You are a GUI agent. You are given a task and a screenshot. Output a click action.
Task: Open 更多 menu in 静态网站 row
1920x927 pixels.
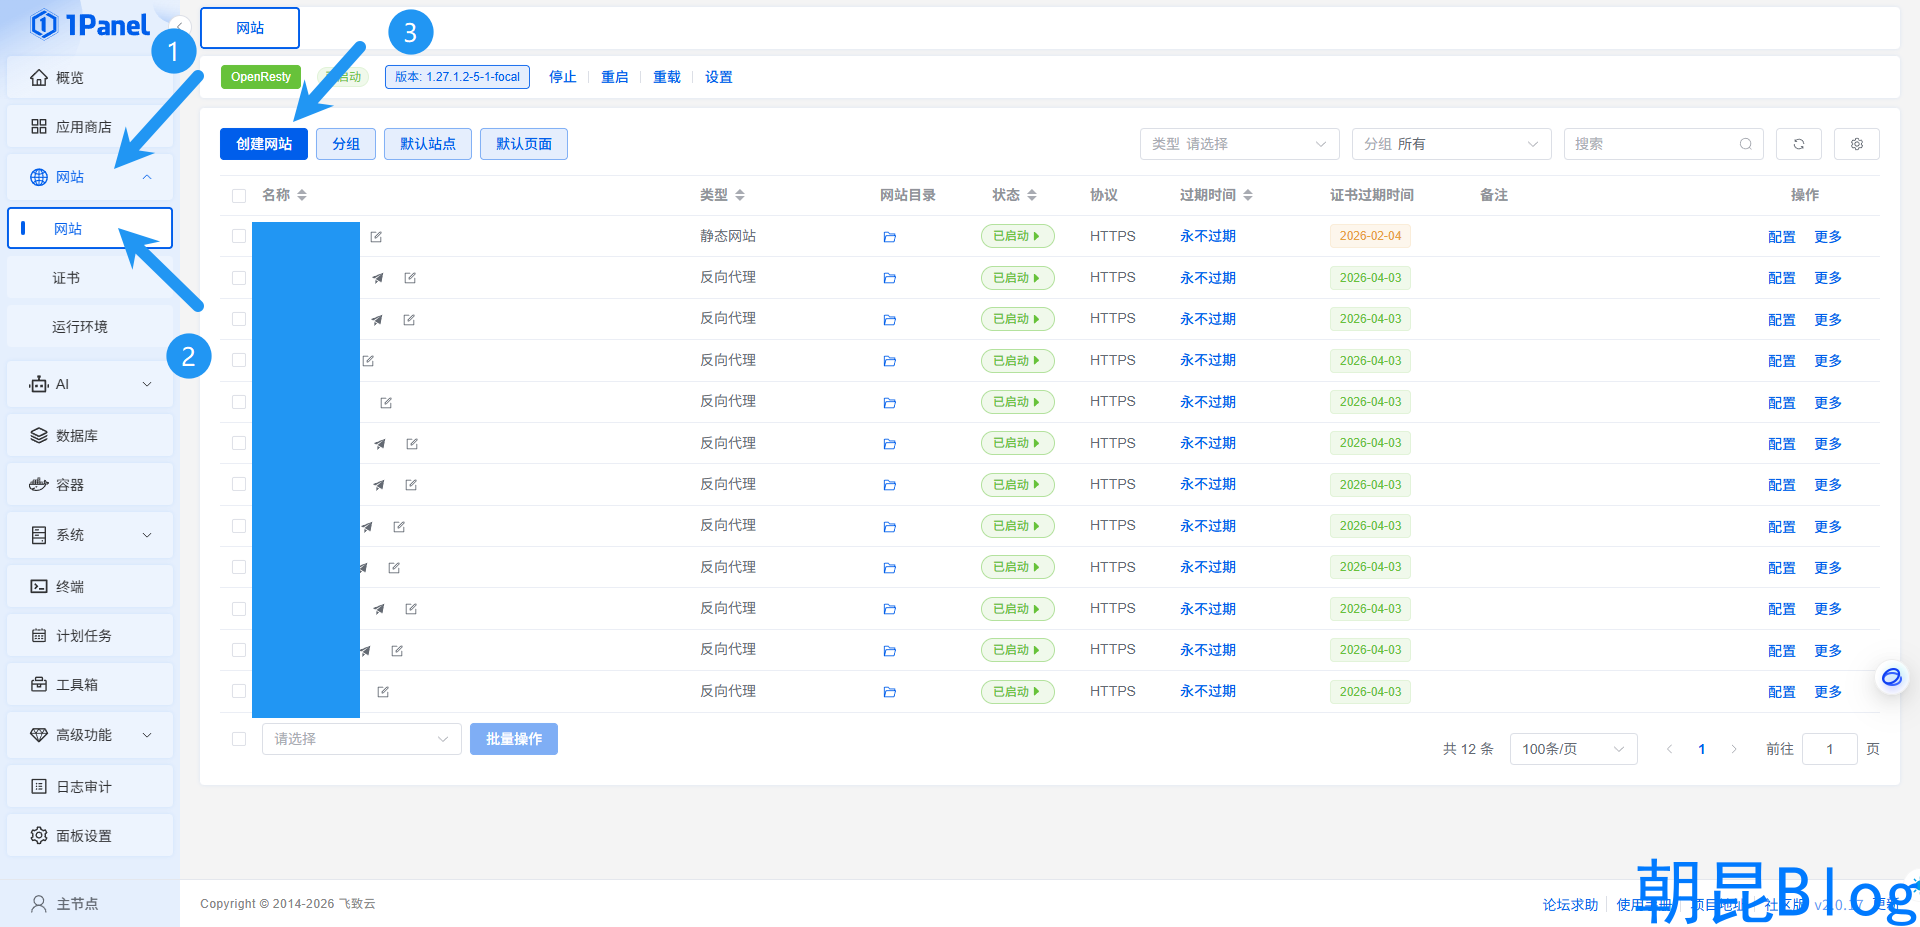click(x=1828, y=237)
